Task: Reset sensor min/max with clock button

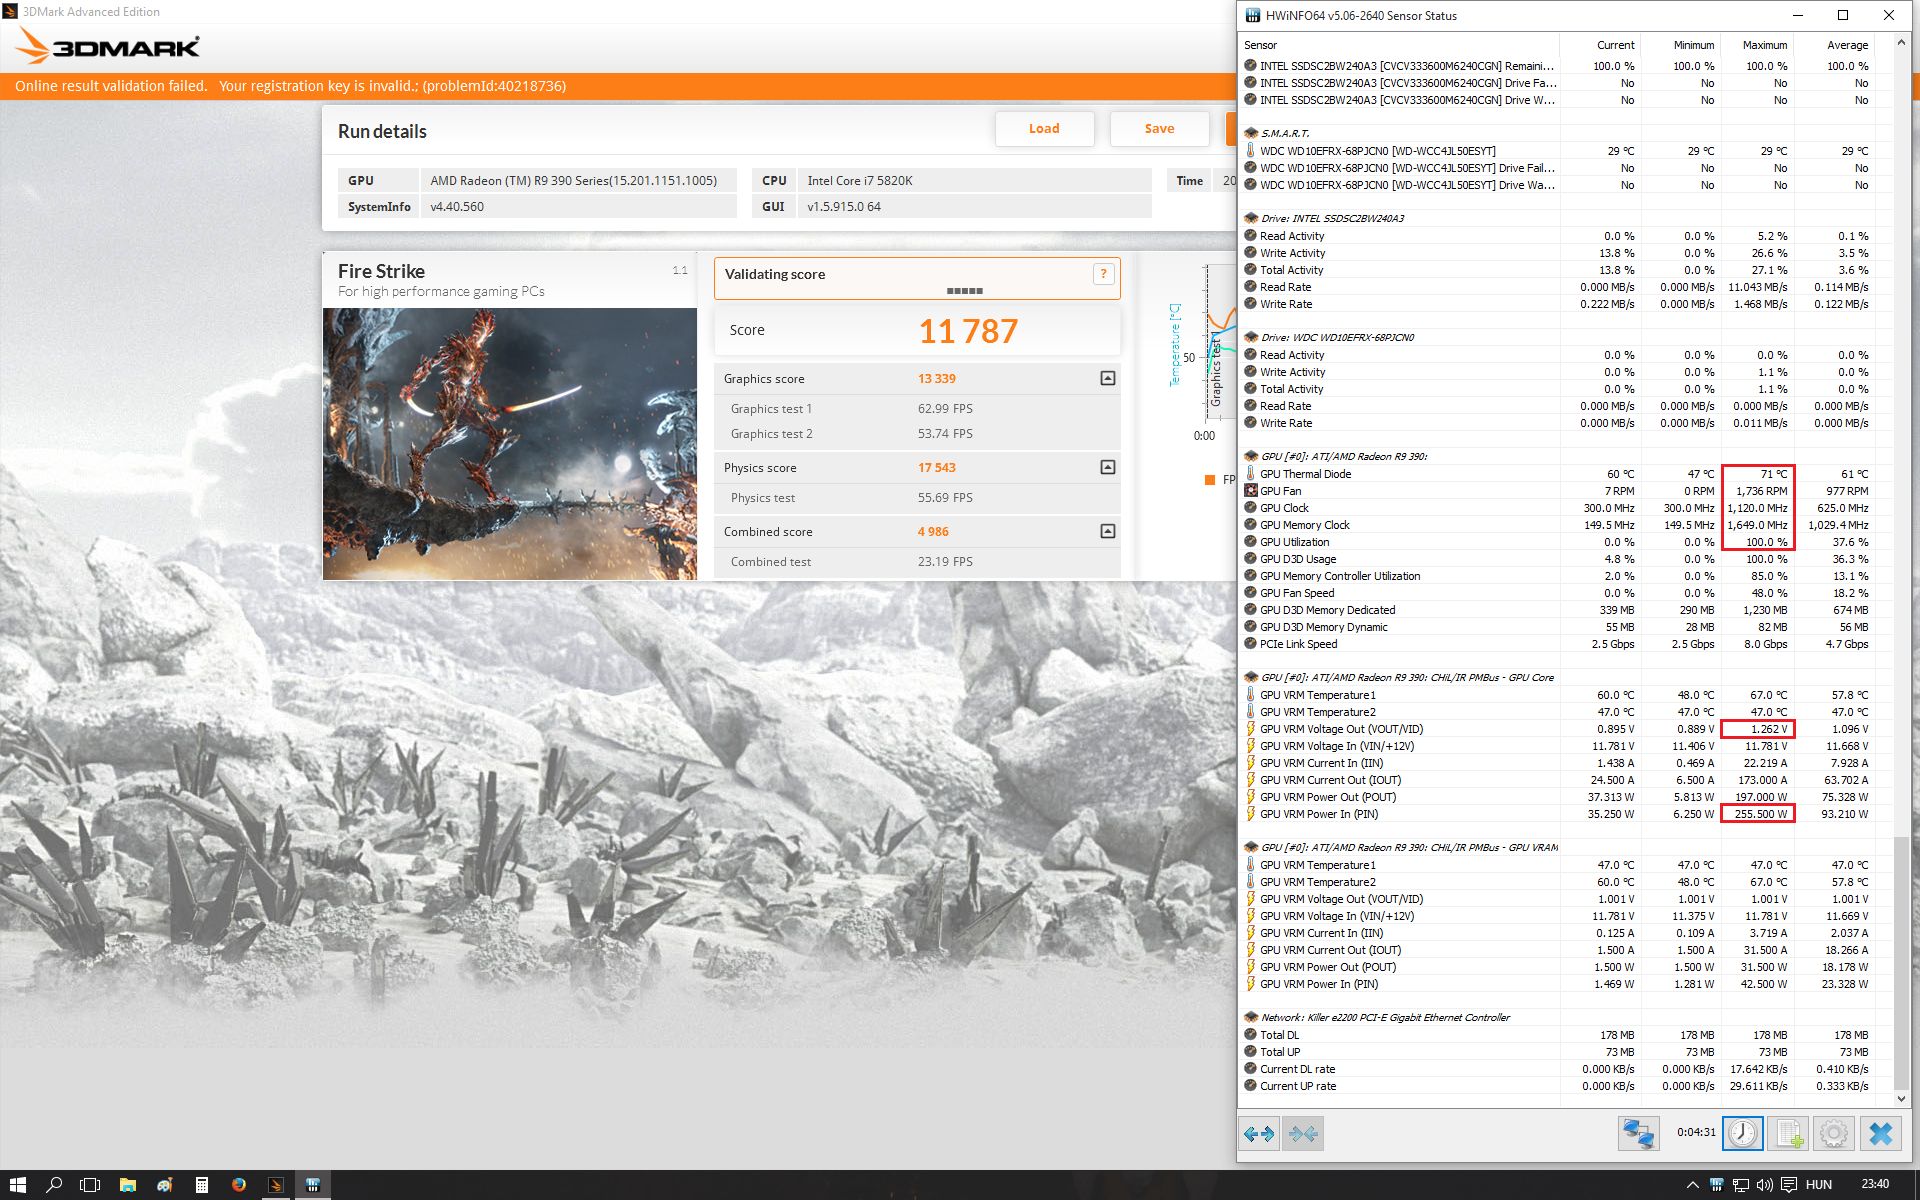Action: tap(1743, 1133)
